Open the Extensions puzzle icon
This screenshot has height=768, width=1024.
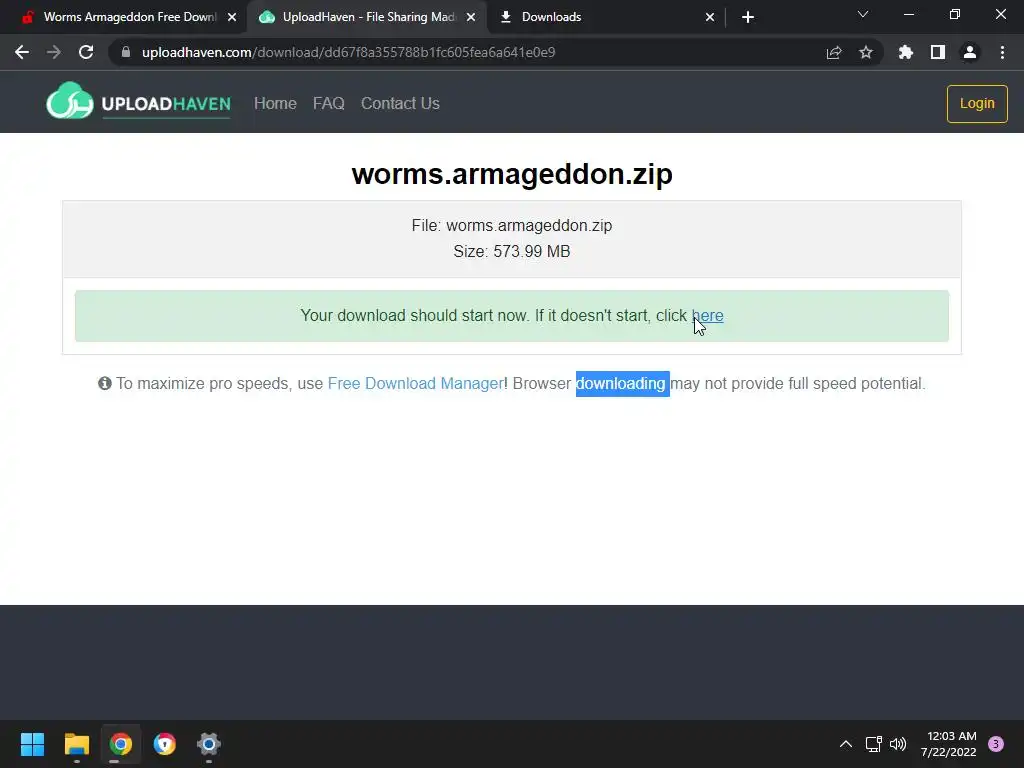(x=906, y=52)
